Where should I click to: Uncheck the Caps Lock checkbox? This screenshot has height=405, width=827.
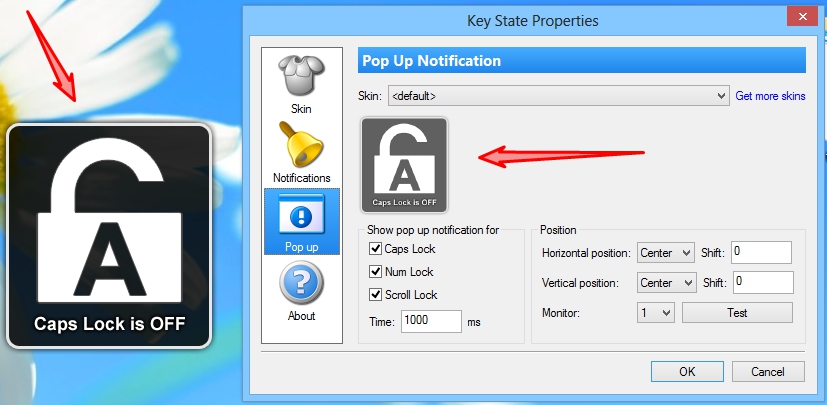375,248
